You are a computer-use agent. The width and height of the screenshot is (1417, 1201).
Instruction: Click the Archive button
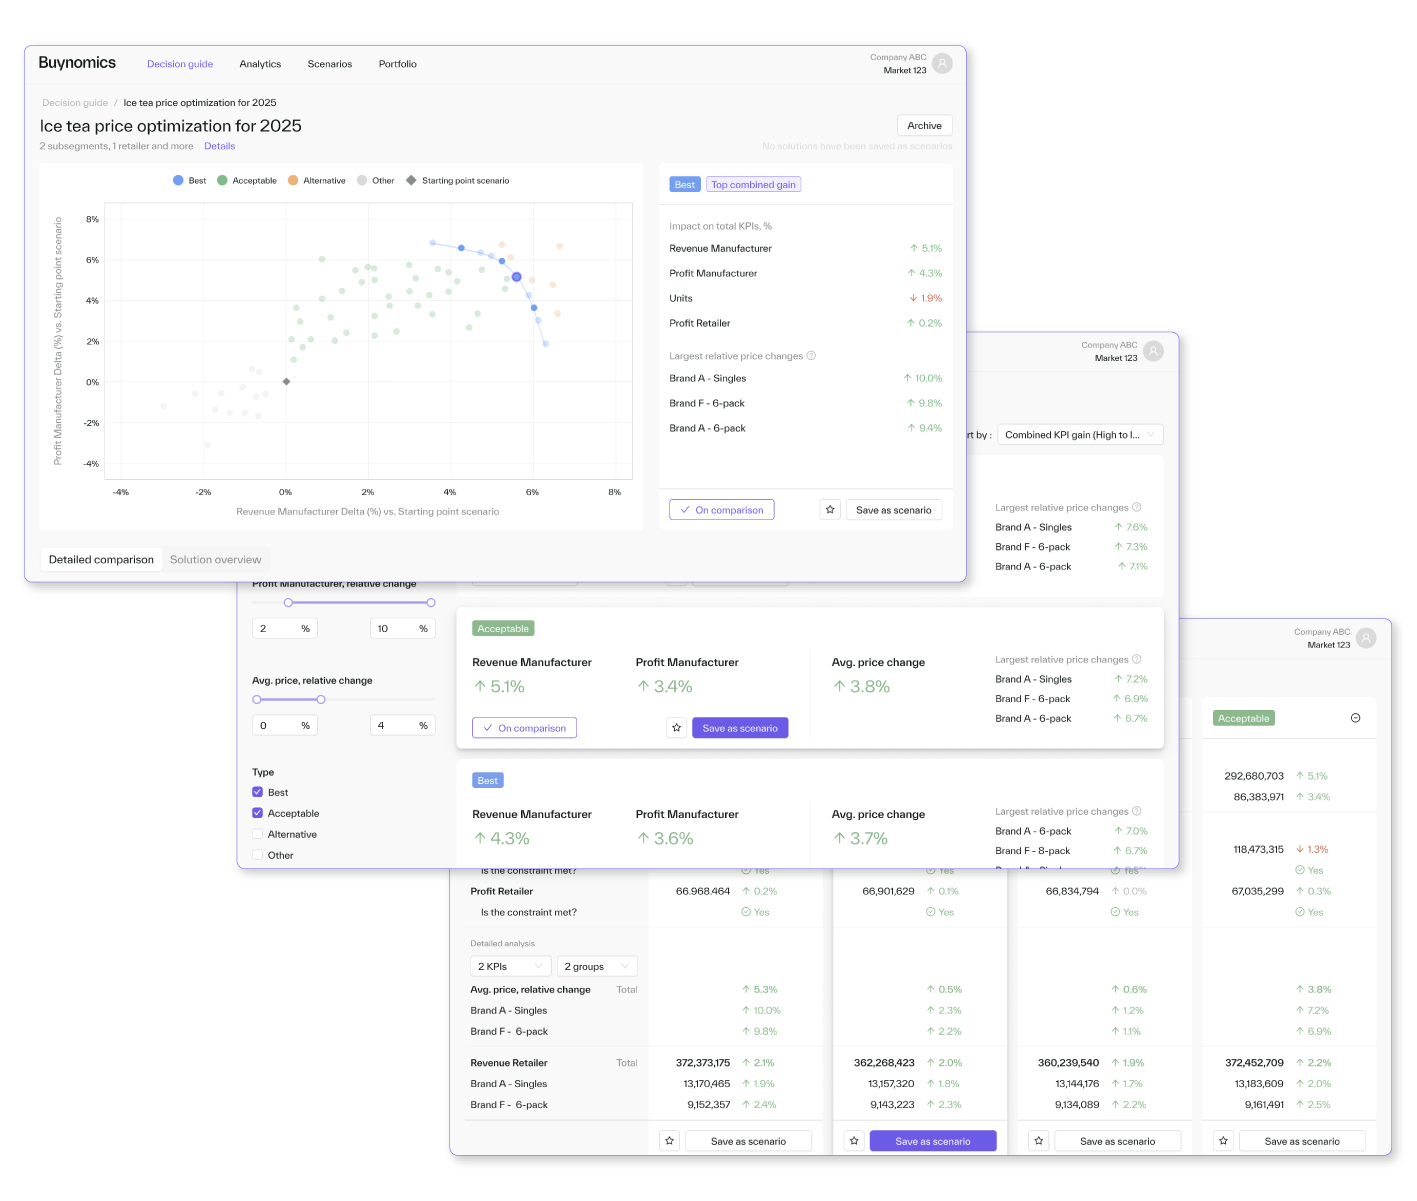click(x=924, y=126)
